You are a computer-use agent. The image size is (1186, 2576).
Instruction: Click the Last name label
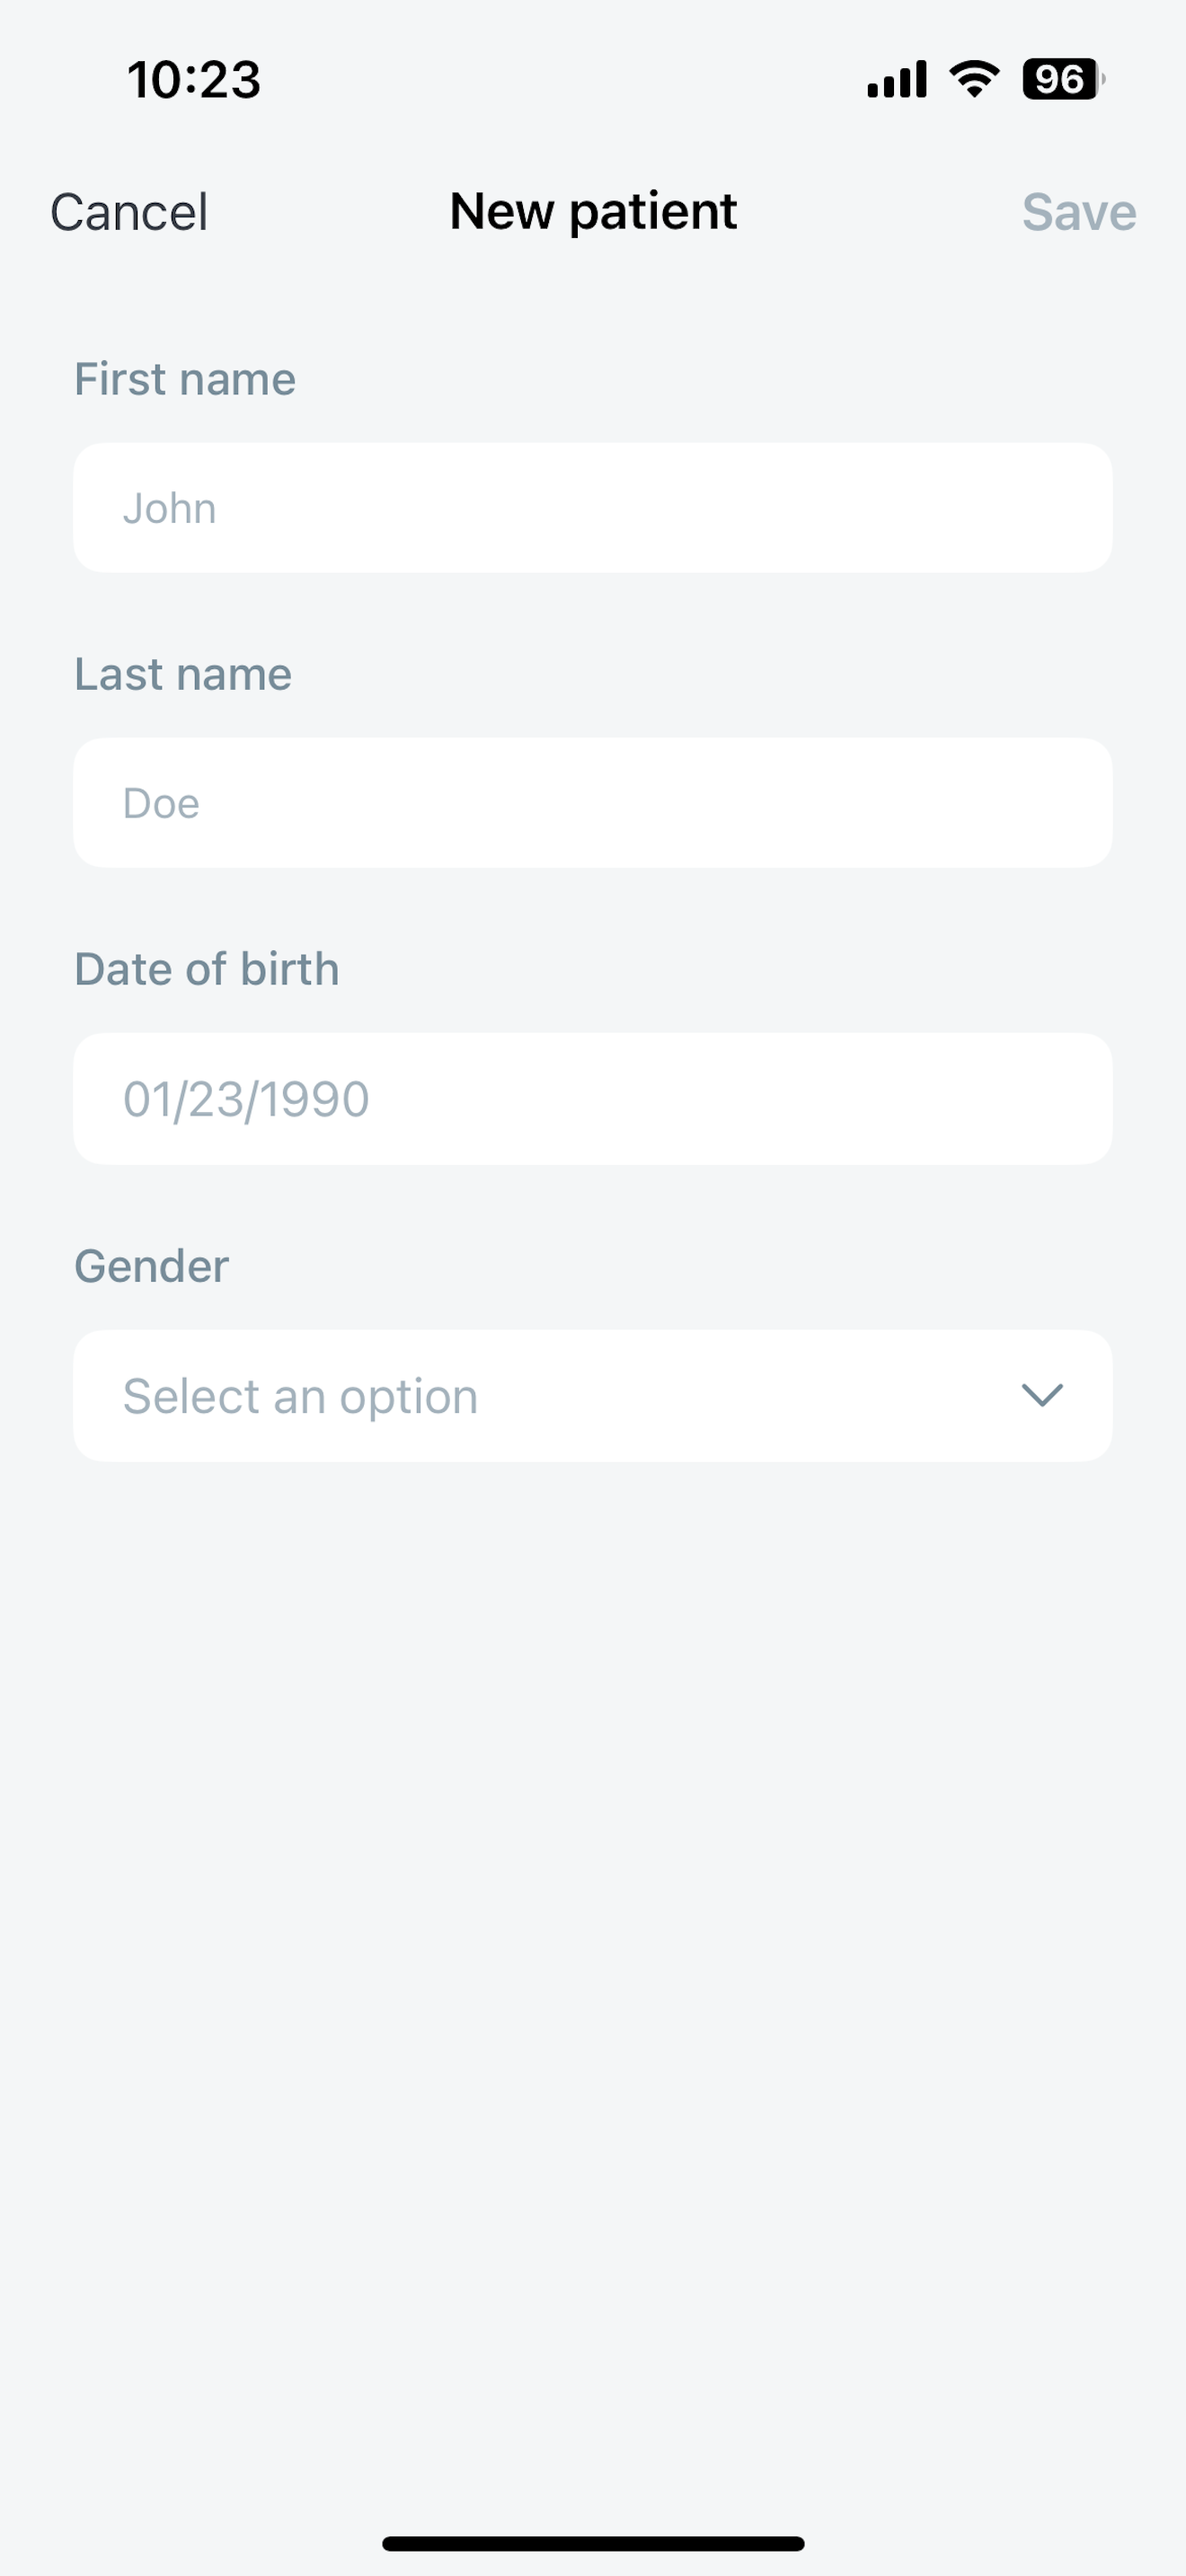tap(183, 675)
